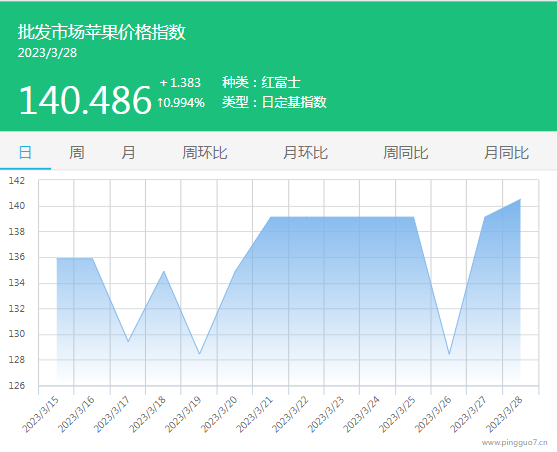Click the chart peak at 2023/3/28
The image size is (557, 452).
(520, 199)
